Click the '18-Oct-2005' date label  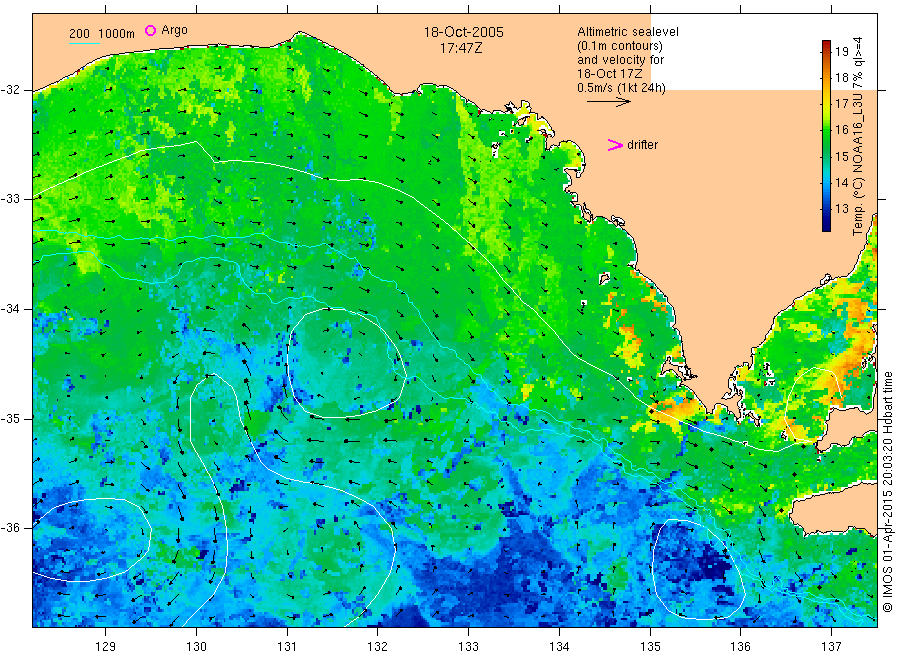pos(463,32)
